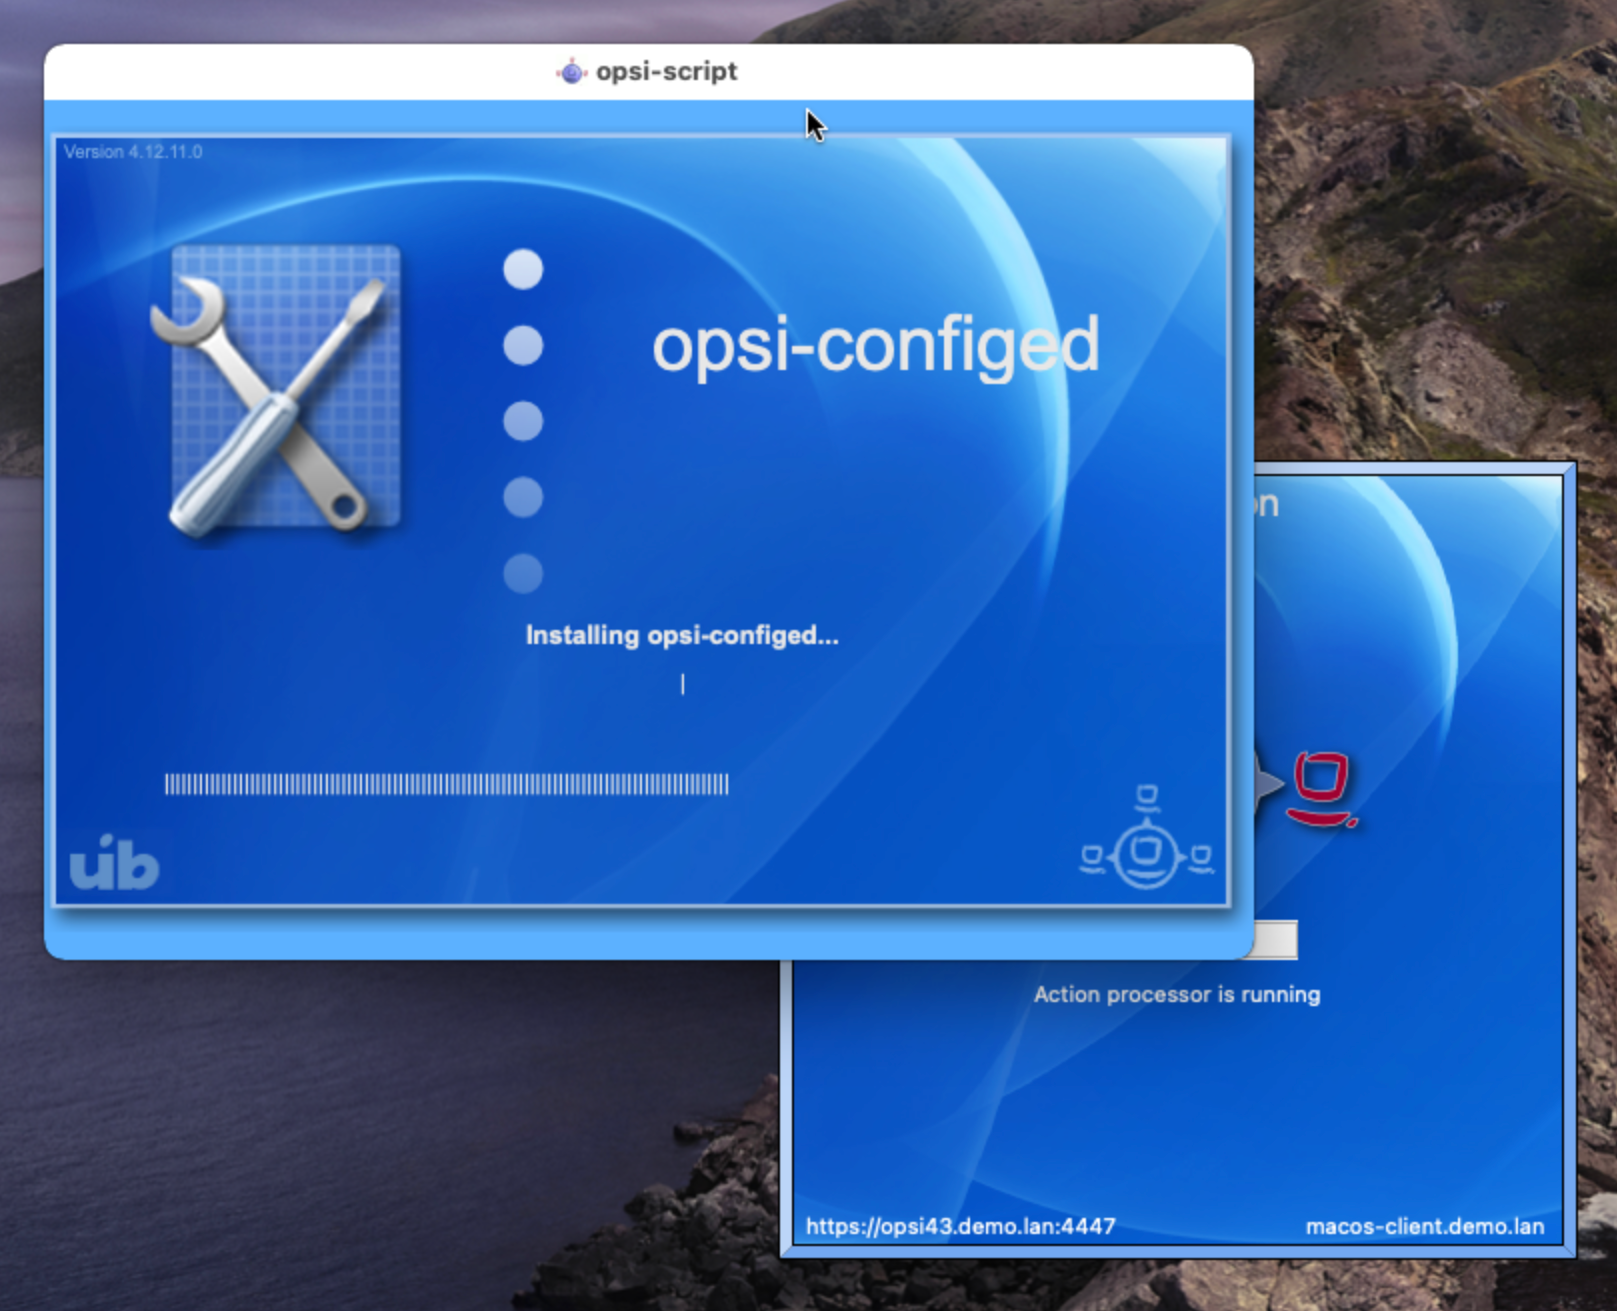Viewport: 1617px width, 1311px height.
Task: Click the 'Version 4.12.11.0' label
Action: tap(133, 152)
